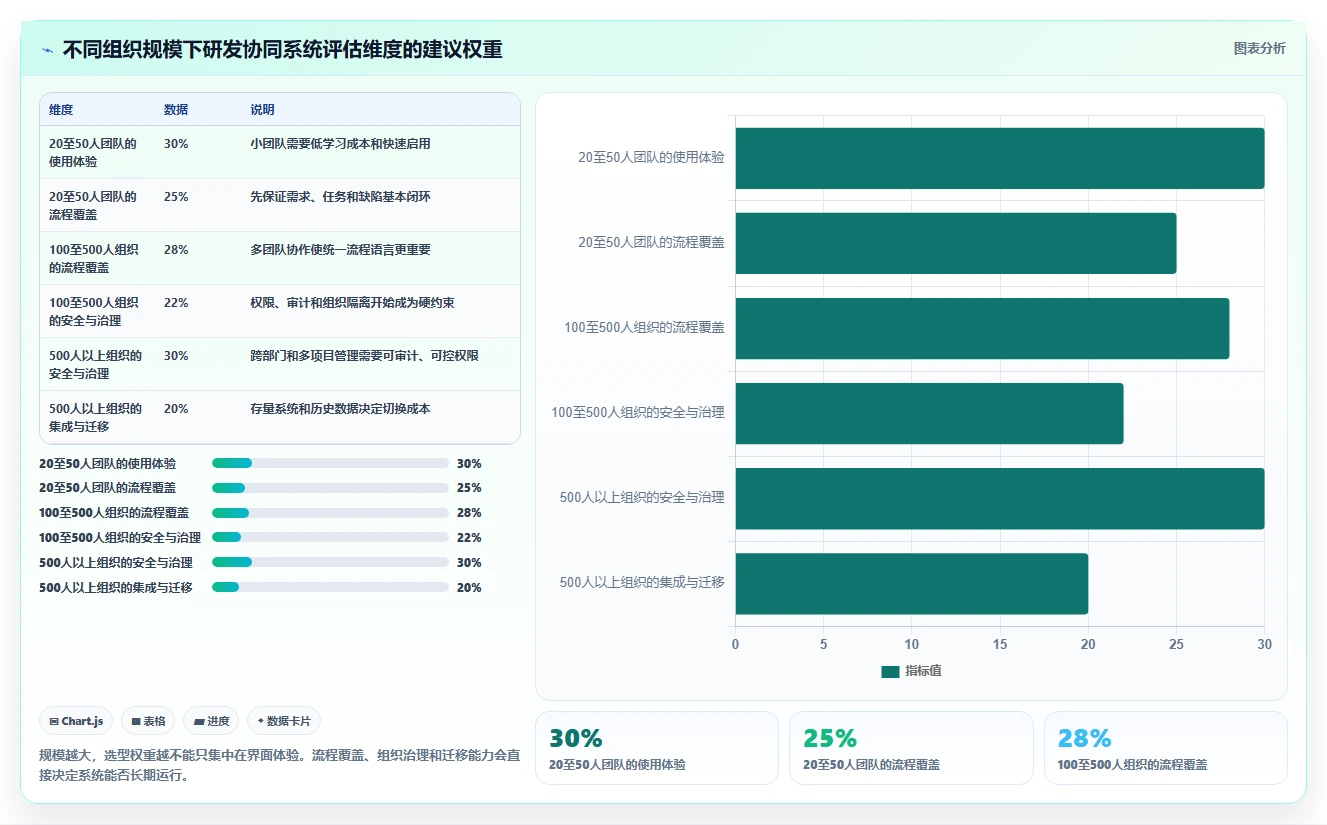The width and height of the screenshot is (1327, 825).
Task: Click the 指标值 legend color box
Action: [x=890, y=672]
